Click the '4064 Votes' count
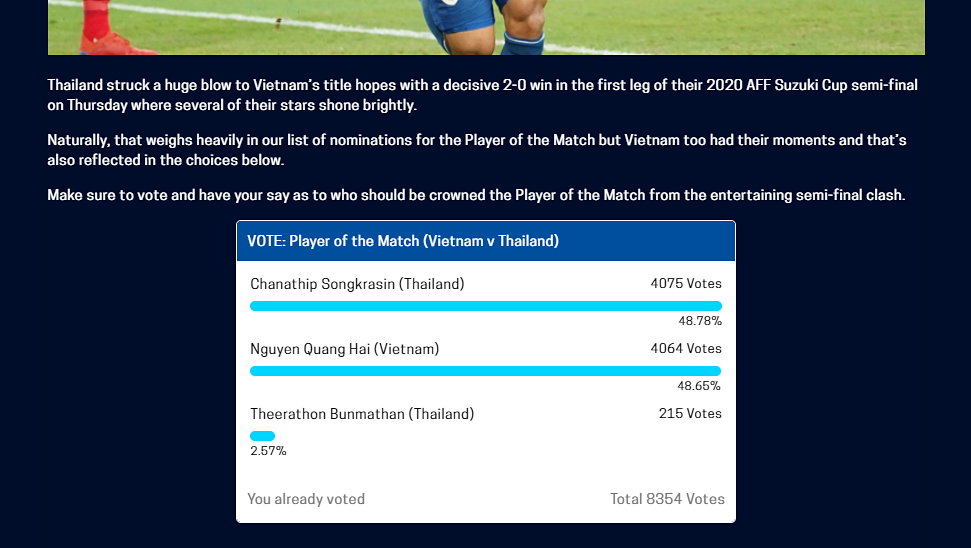971x548 pixels. point(686,349)
